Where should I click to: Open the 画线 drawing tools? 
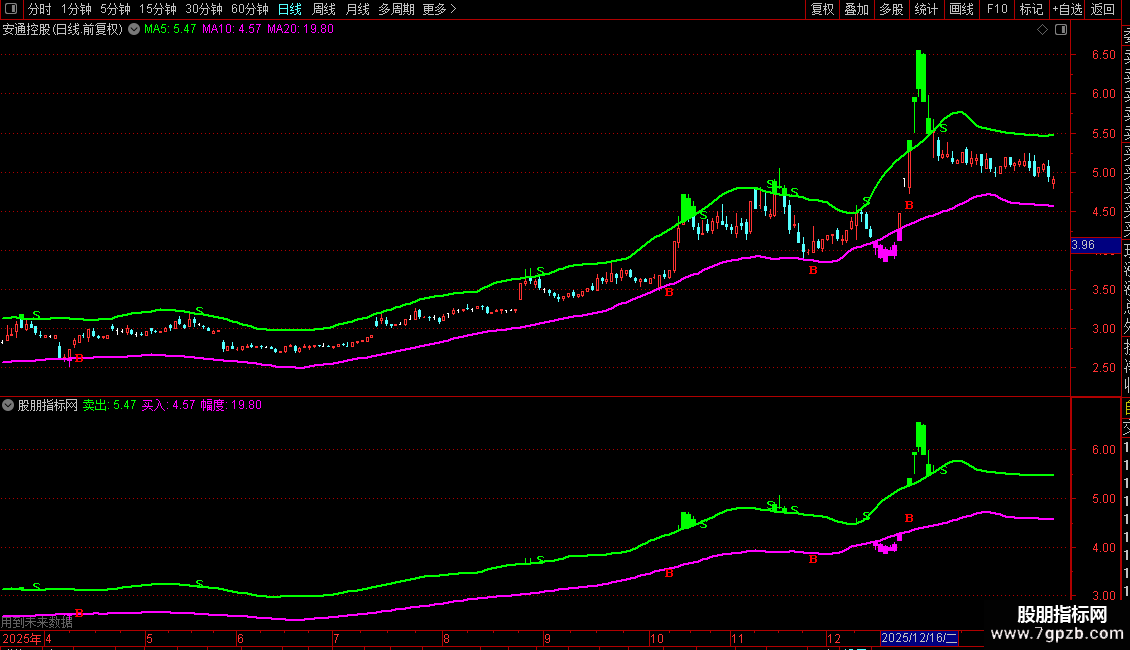tap(961, 9)
